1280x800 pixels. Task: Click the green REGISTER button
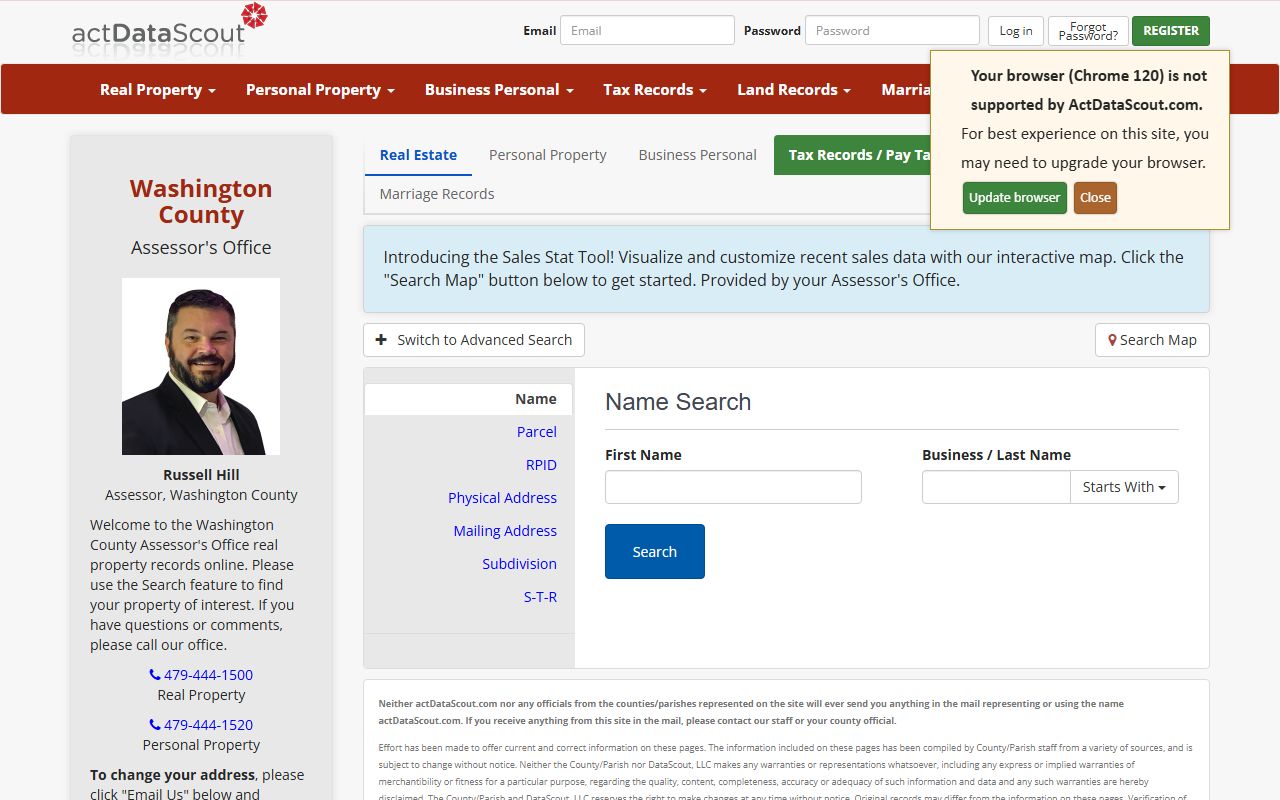(x=1171, y=31)
